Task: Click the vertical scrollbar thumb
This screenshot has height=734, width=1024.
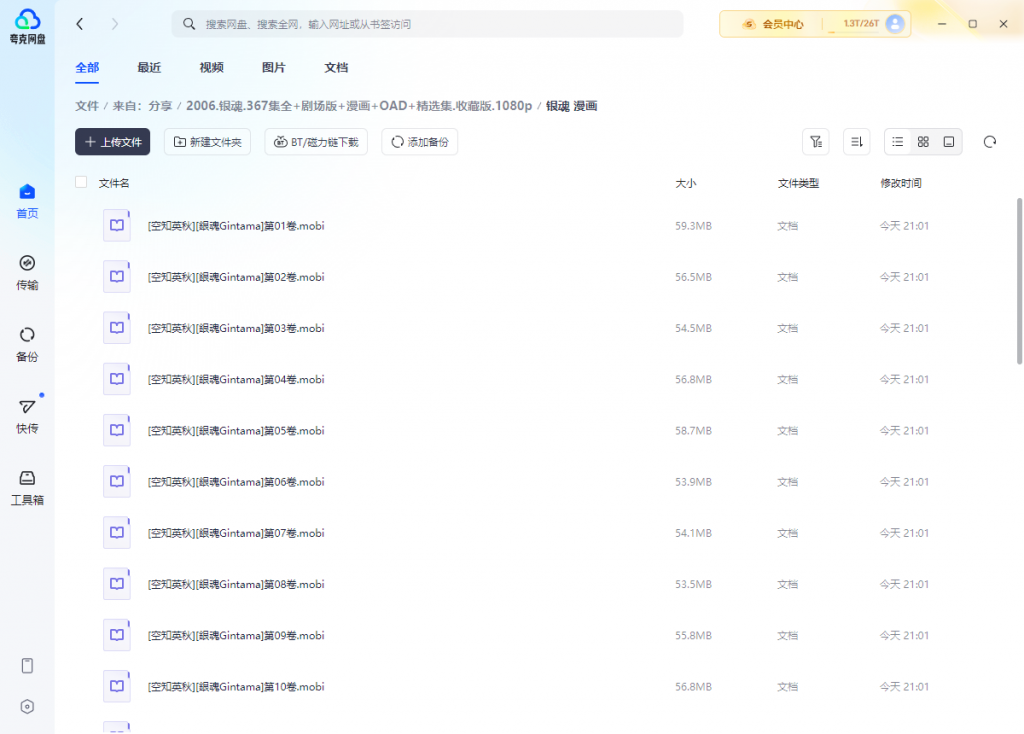Action: pyautogui.click(x=1019, y=281)
